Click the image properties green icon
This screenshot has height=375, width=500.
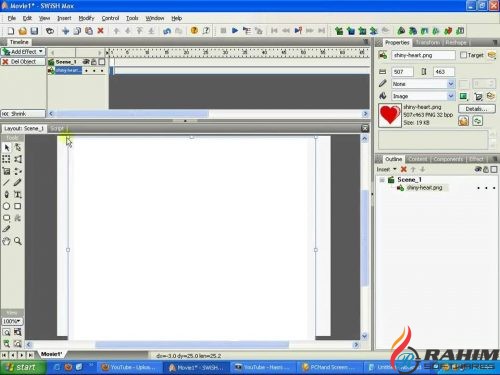tap(463, 96)
